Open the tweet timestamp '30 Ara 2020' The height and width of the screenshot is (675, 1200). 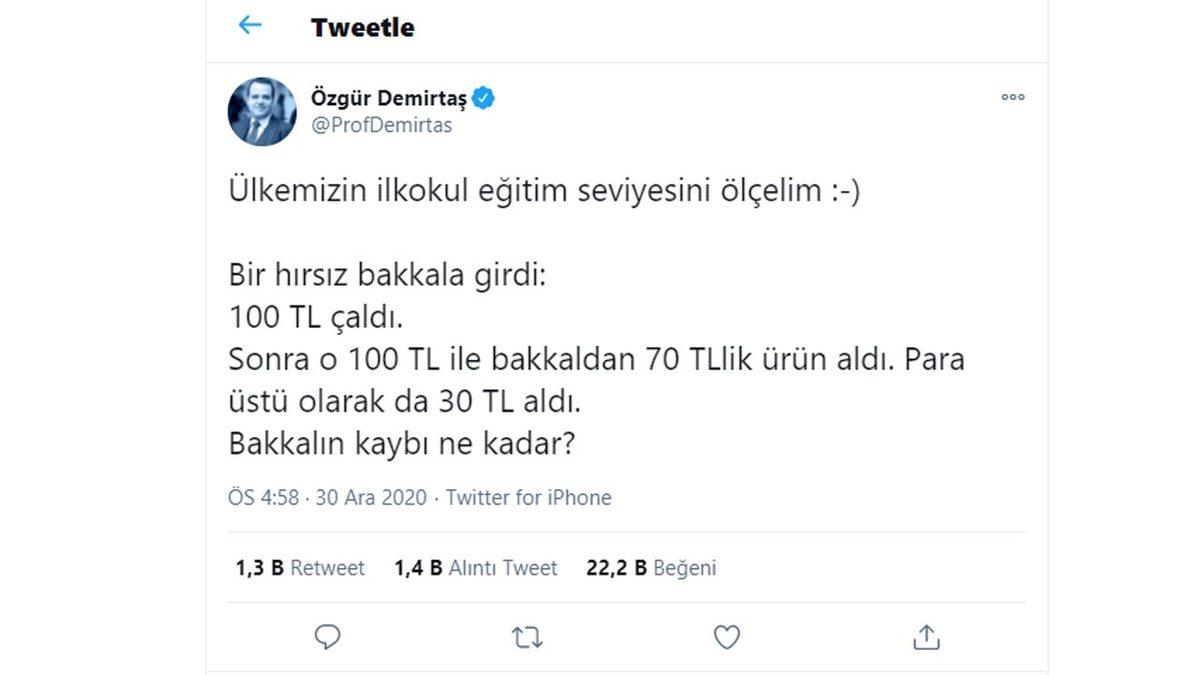pyautogui.click(x=366, y=497)
